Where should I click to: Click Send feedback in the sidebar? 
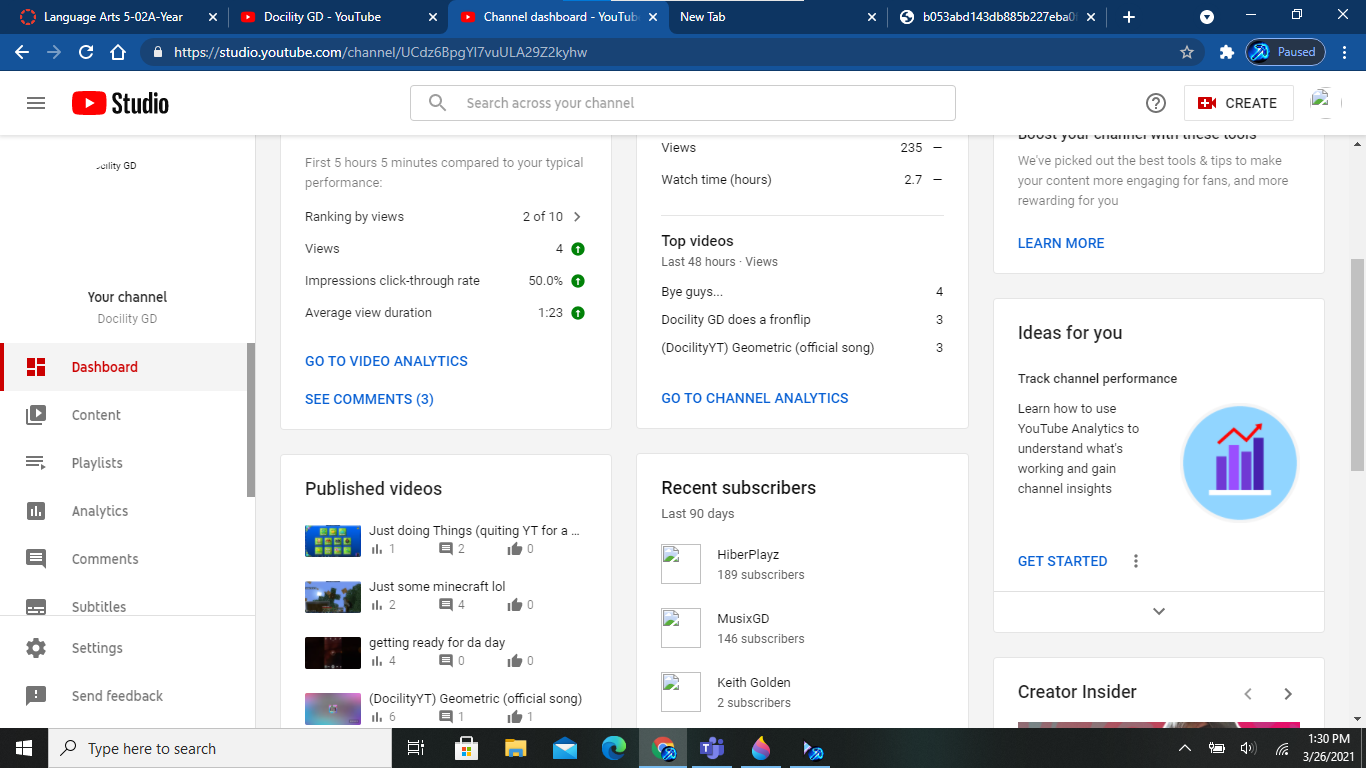click(117, 696)
